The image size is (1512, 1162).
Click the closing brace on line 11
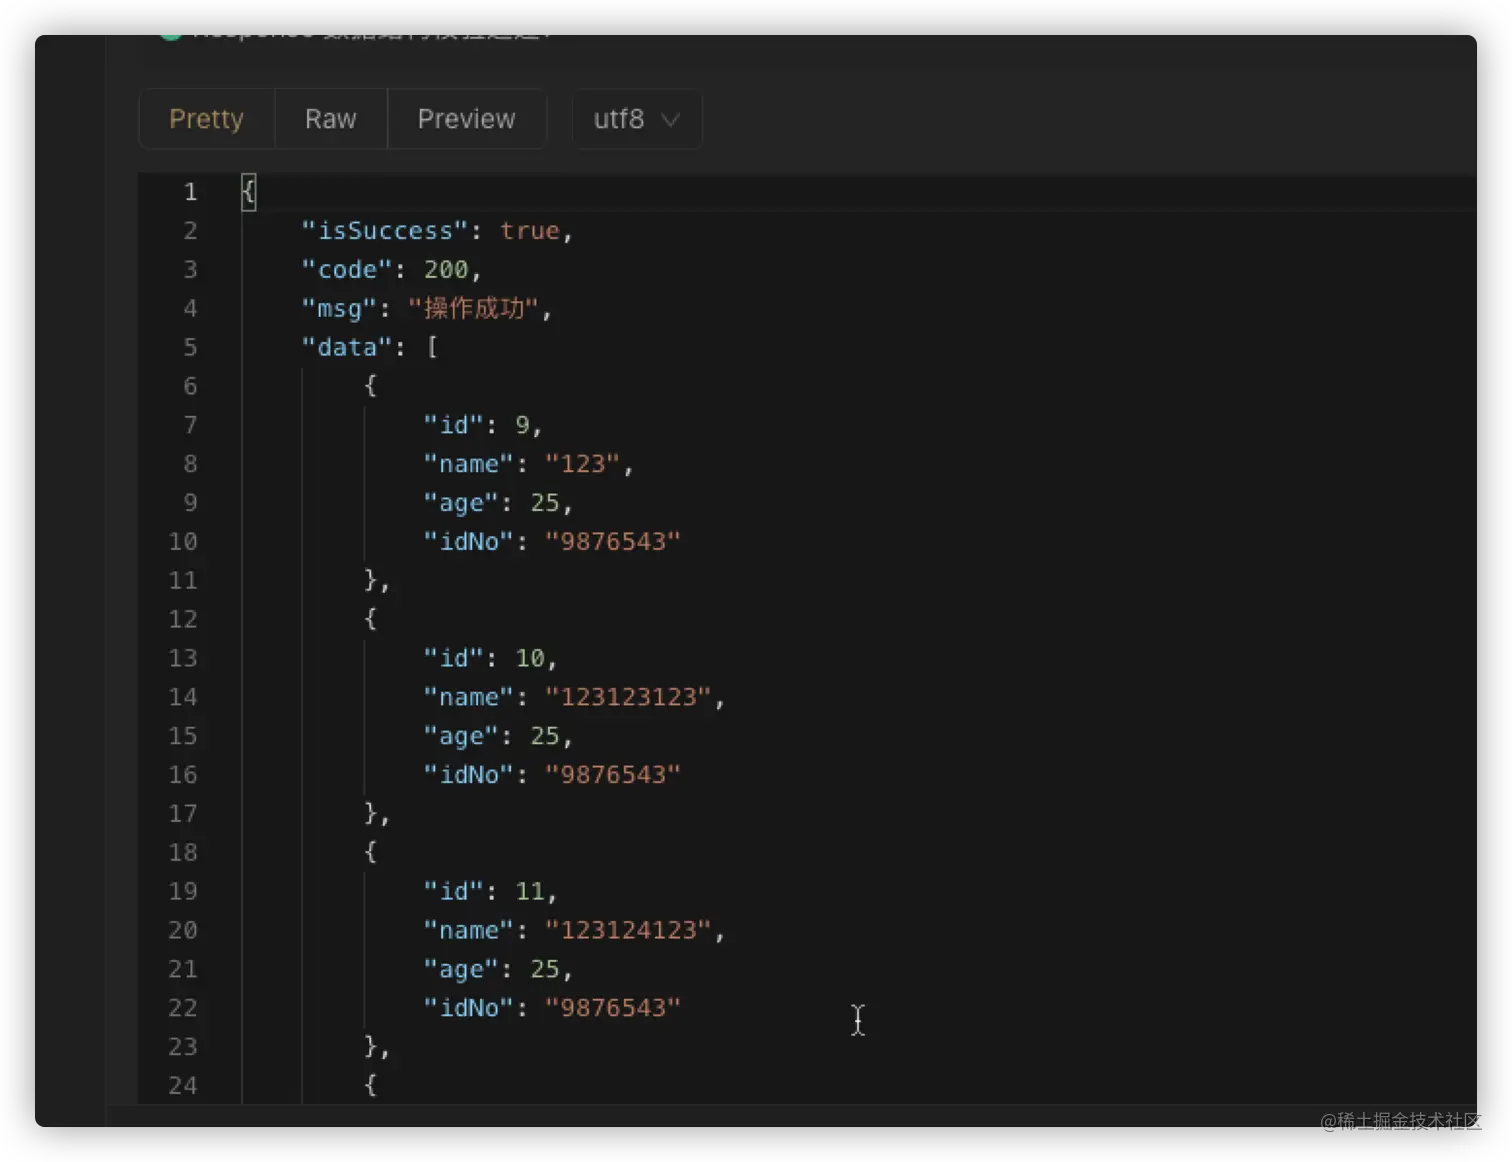[x=371, y=580]
